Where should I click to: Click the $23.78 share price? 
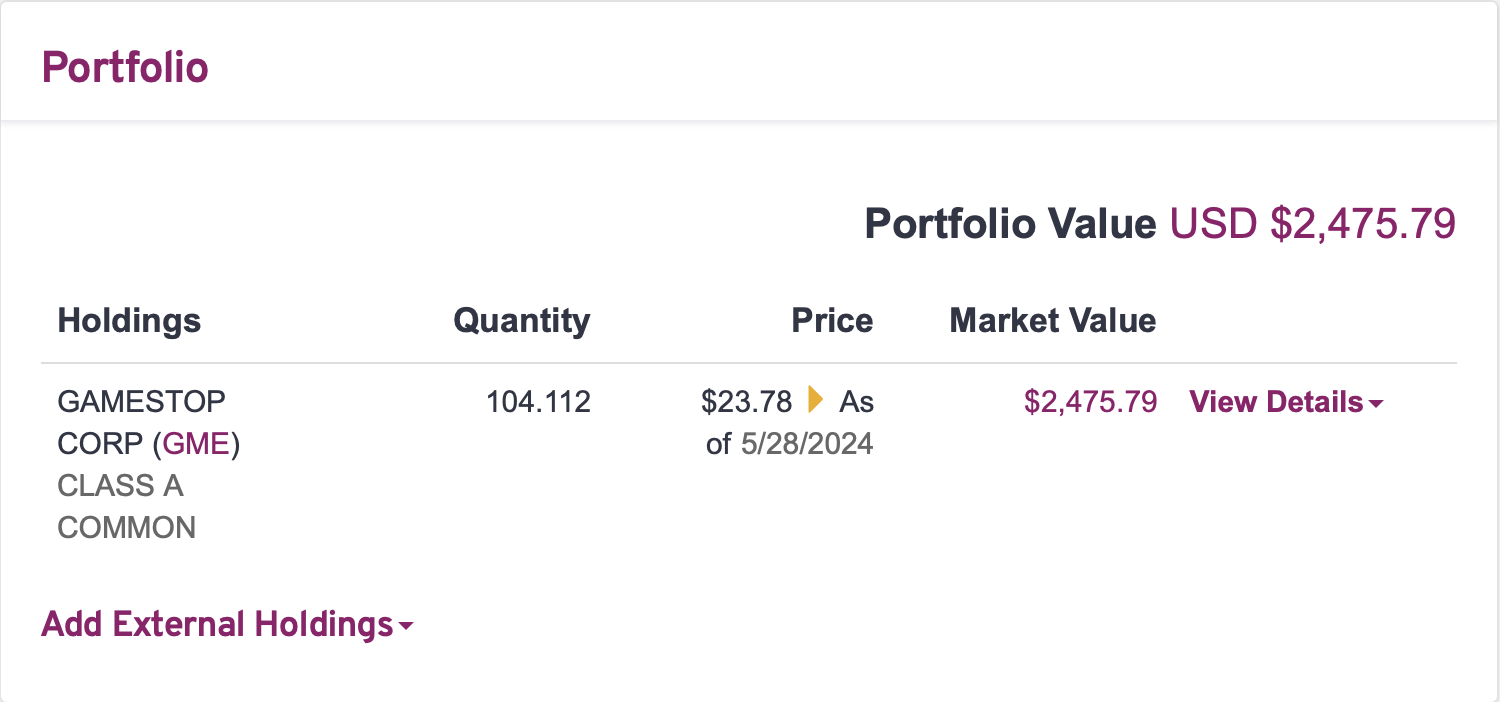click(x=747, y=401)
